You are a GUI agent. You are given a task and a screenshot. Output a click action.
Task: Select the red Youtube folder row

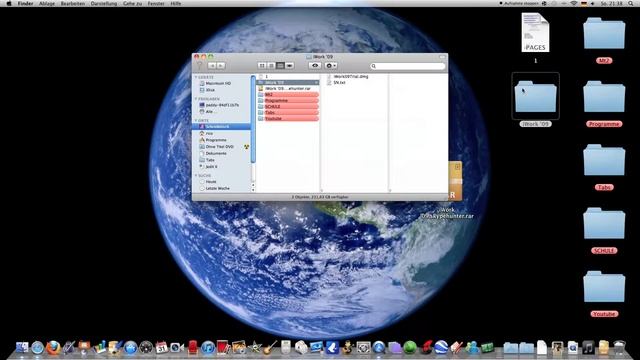[x=288, y=119]
